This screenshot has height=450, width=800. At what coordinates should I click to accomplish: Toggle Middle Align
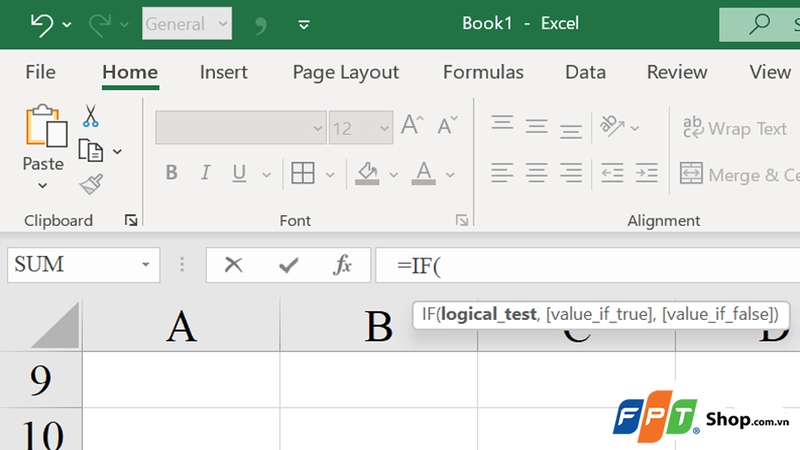point(537,127)
